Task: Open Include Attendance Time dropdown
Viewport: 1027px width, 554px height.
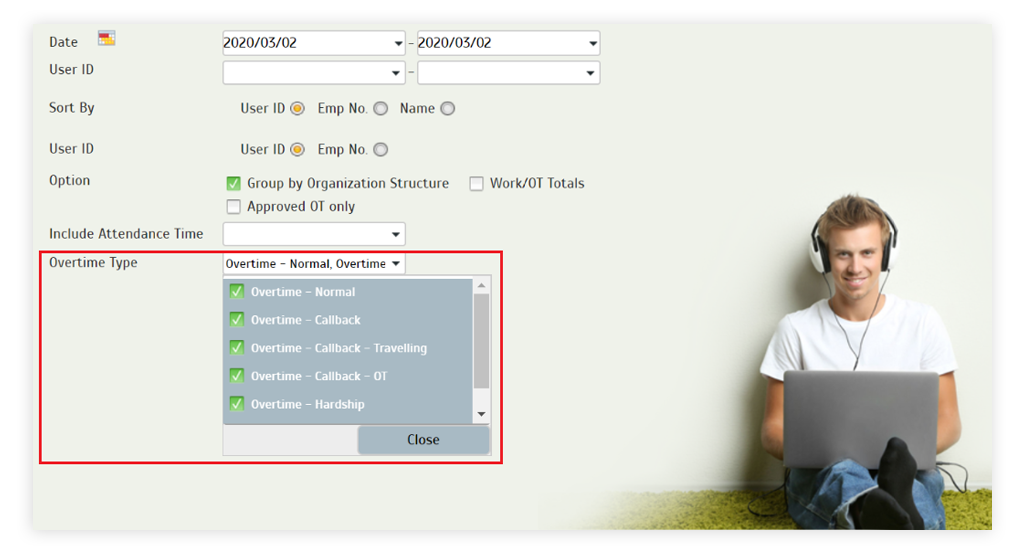Action: coord(314,234)
